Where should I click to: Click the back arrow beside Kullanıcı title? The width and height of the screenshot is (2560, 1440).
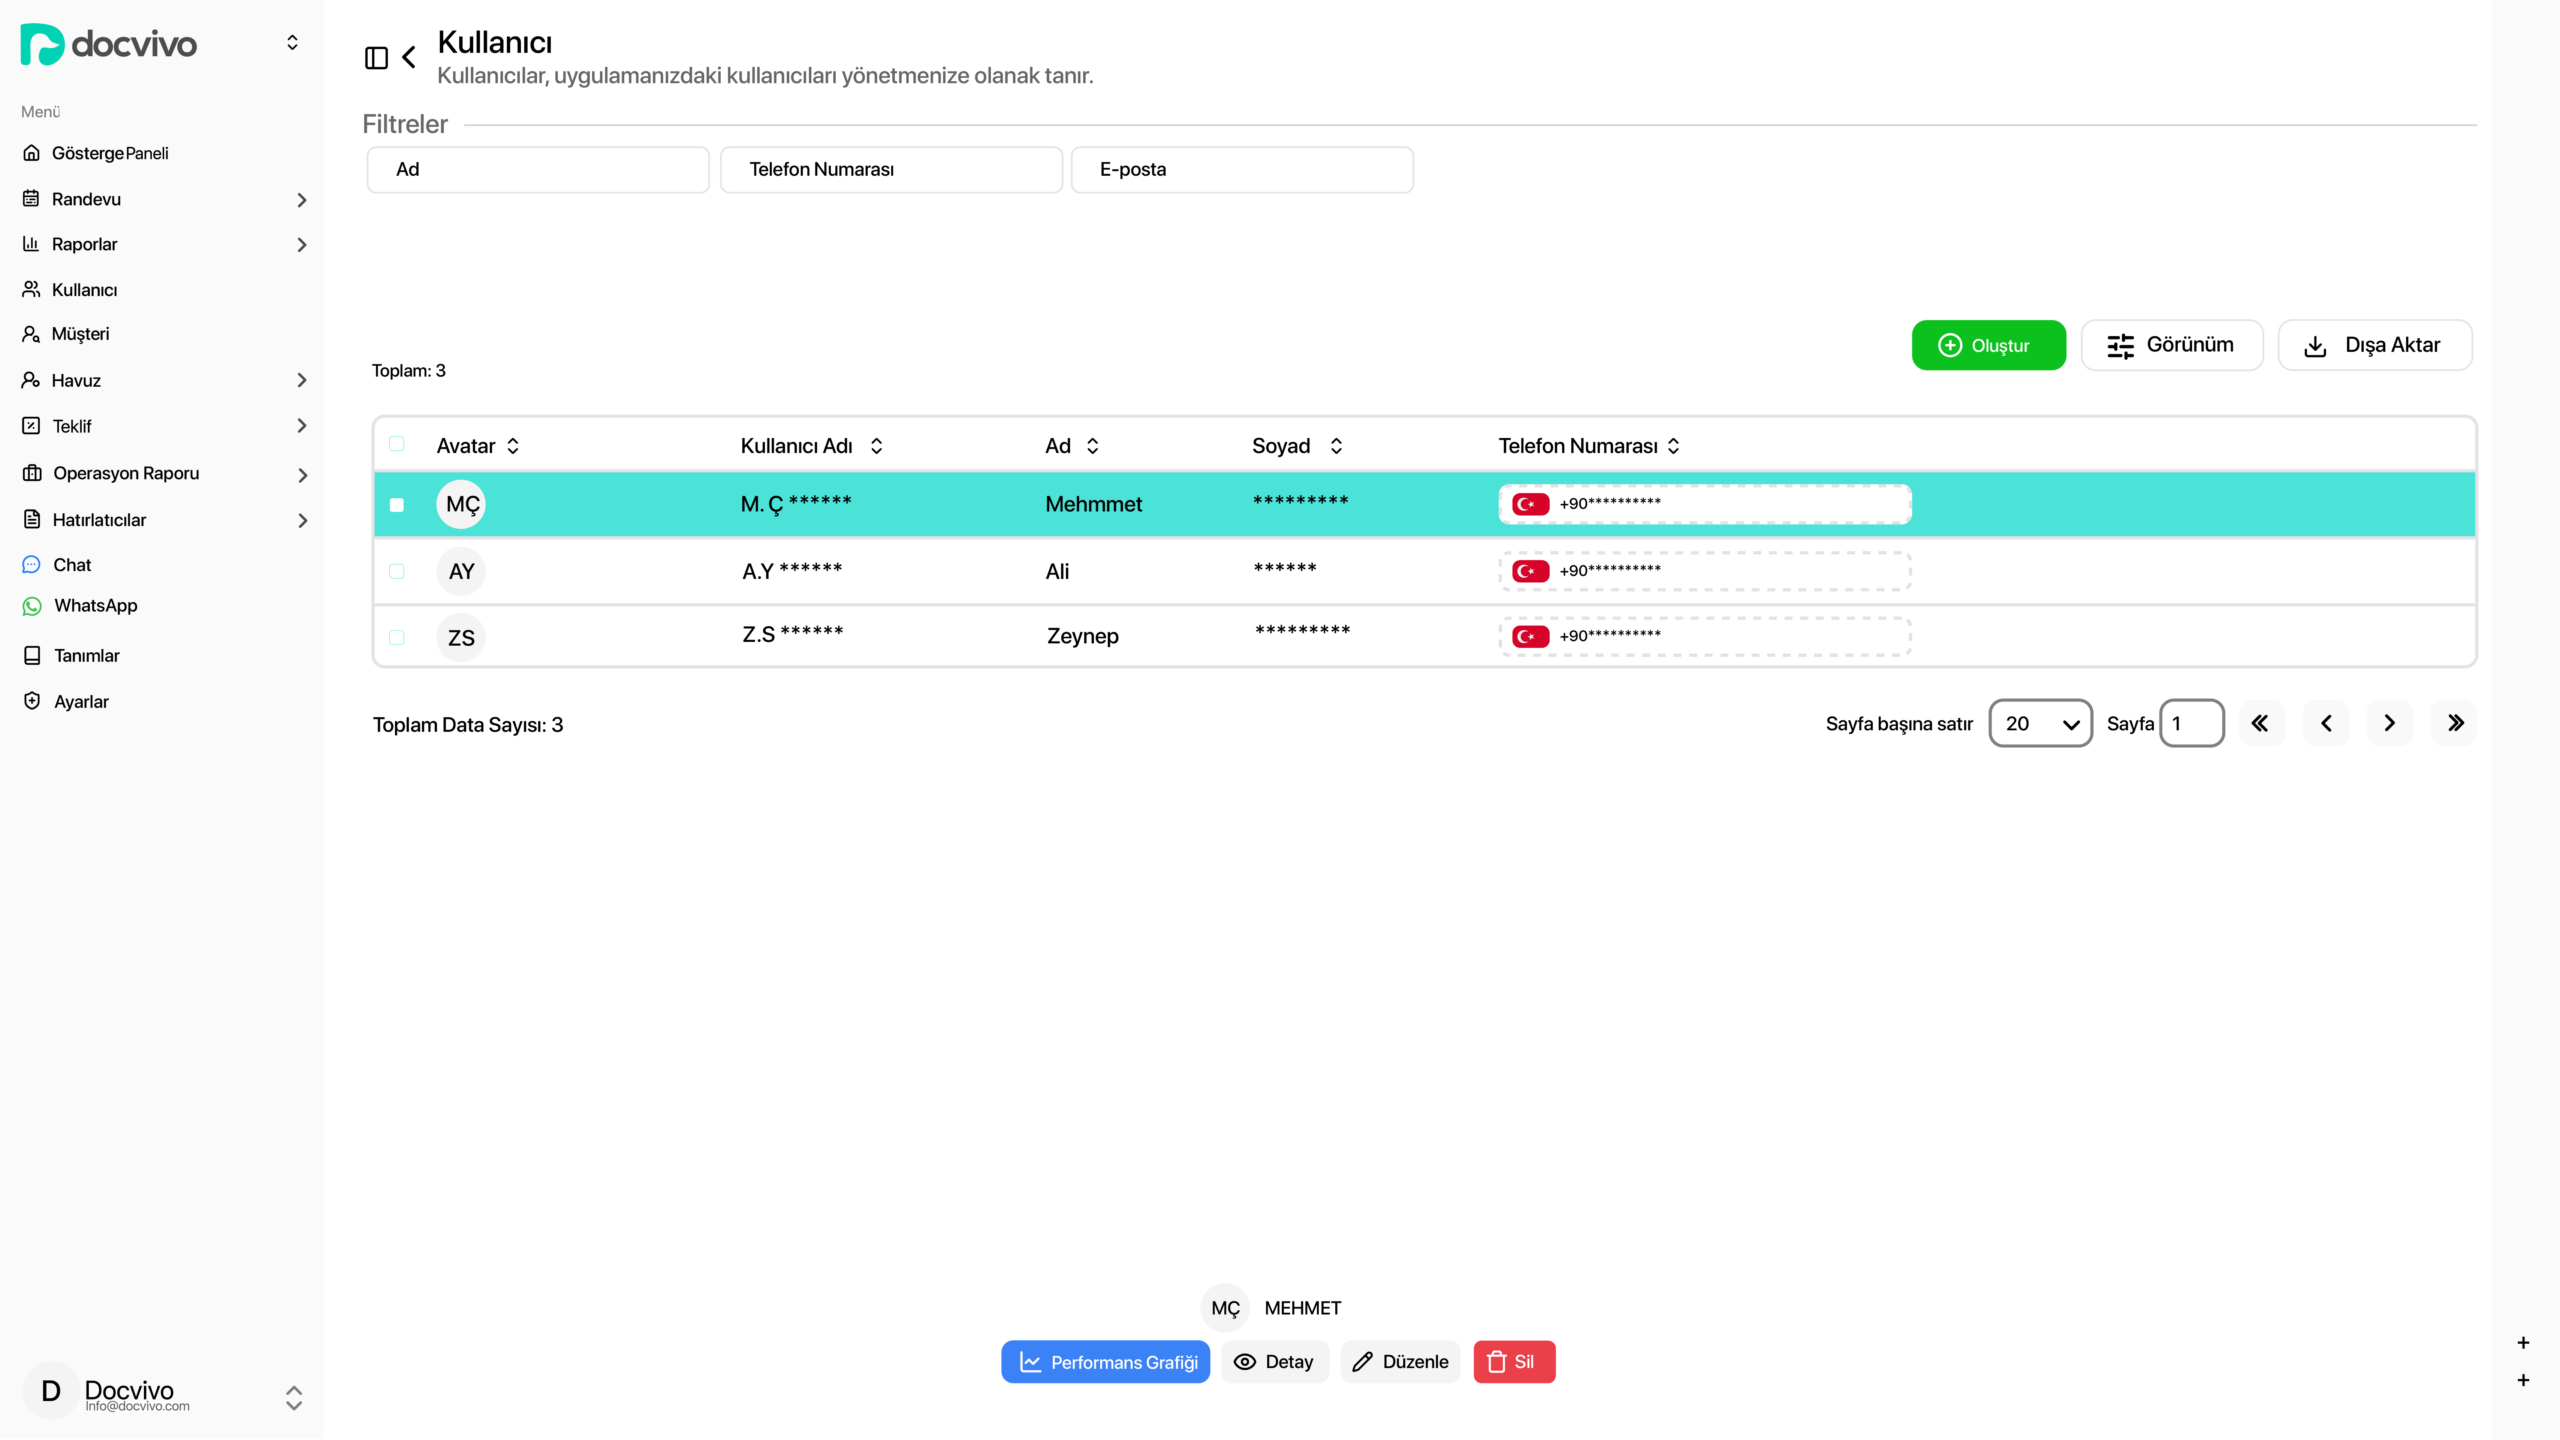409,58
